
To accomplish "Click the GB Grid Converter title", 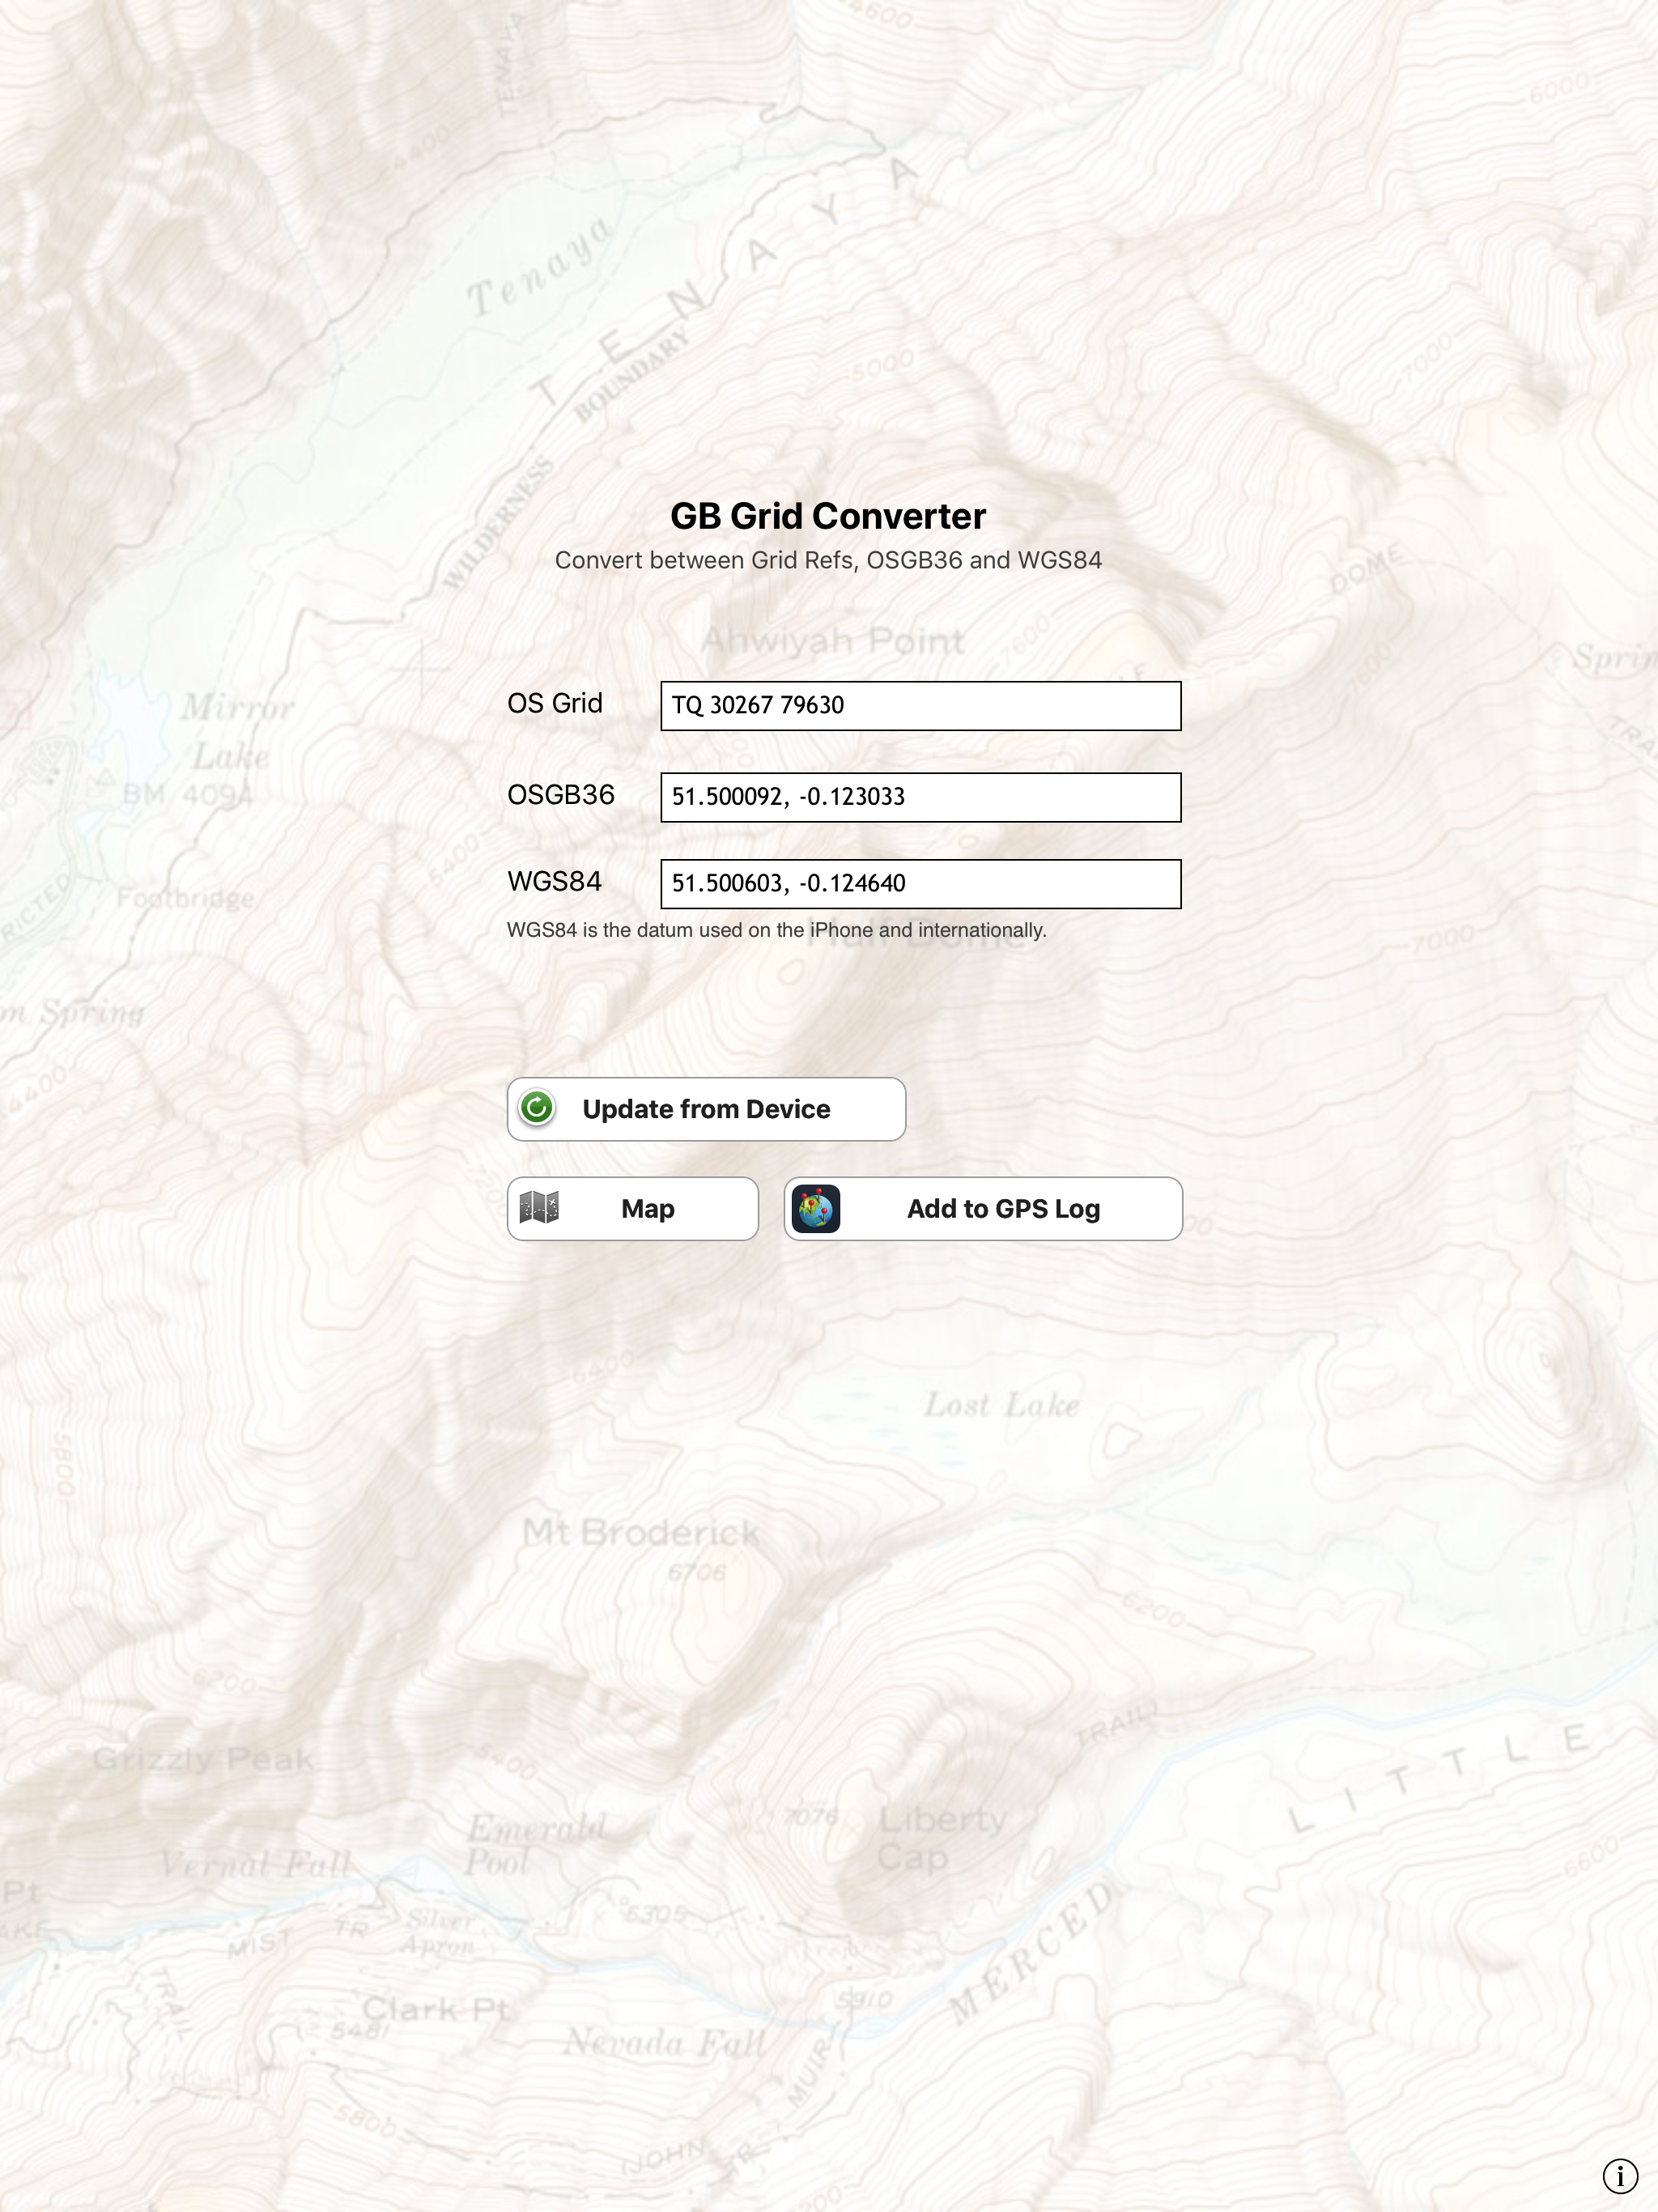I will (828, 516).
